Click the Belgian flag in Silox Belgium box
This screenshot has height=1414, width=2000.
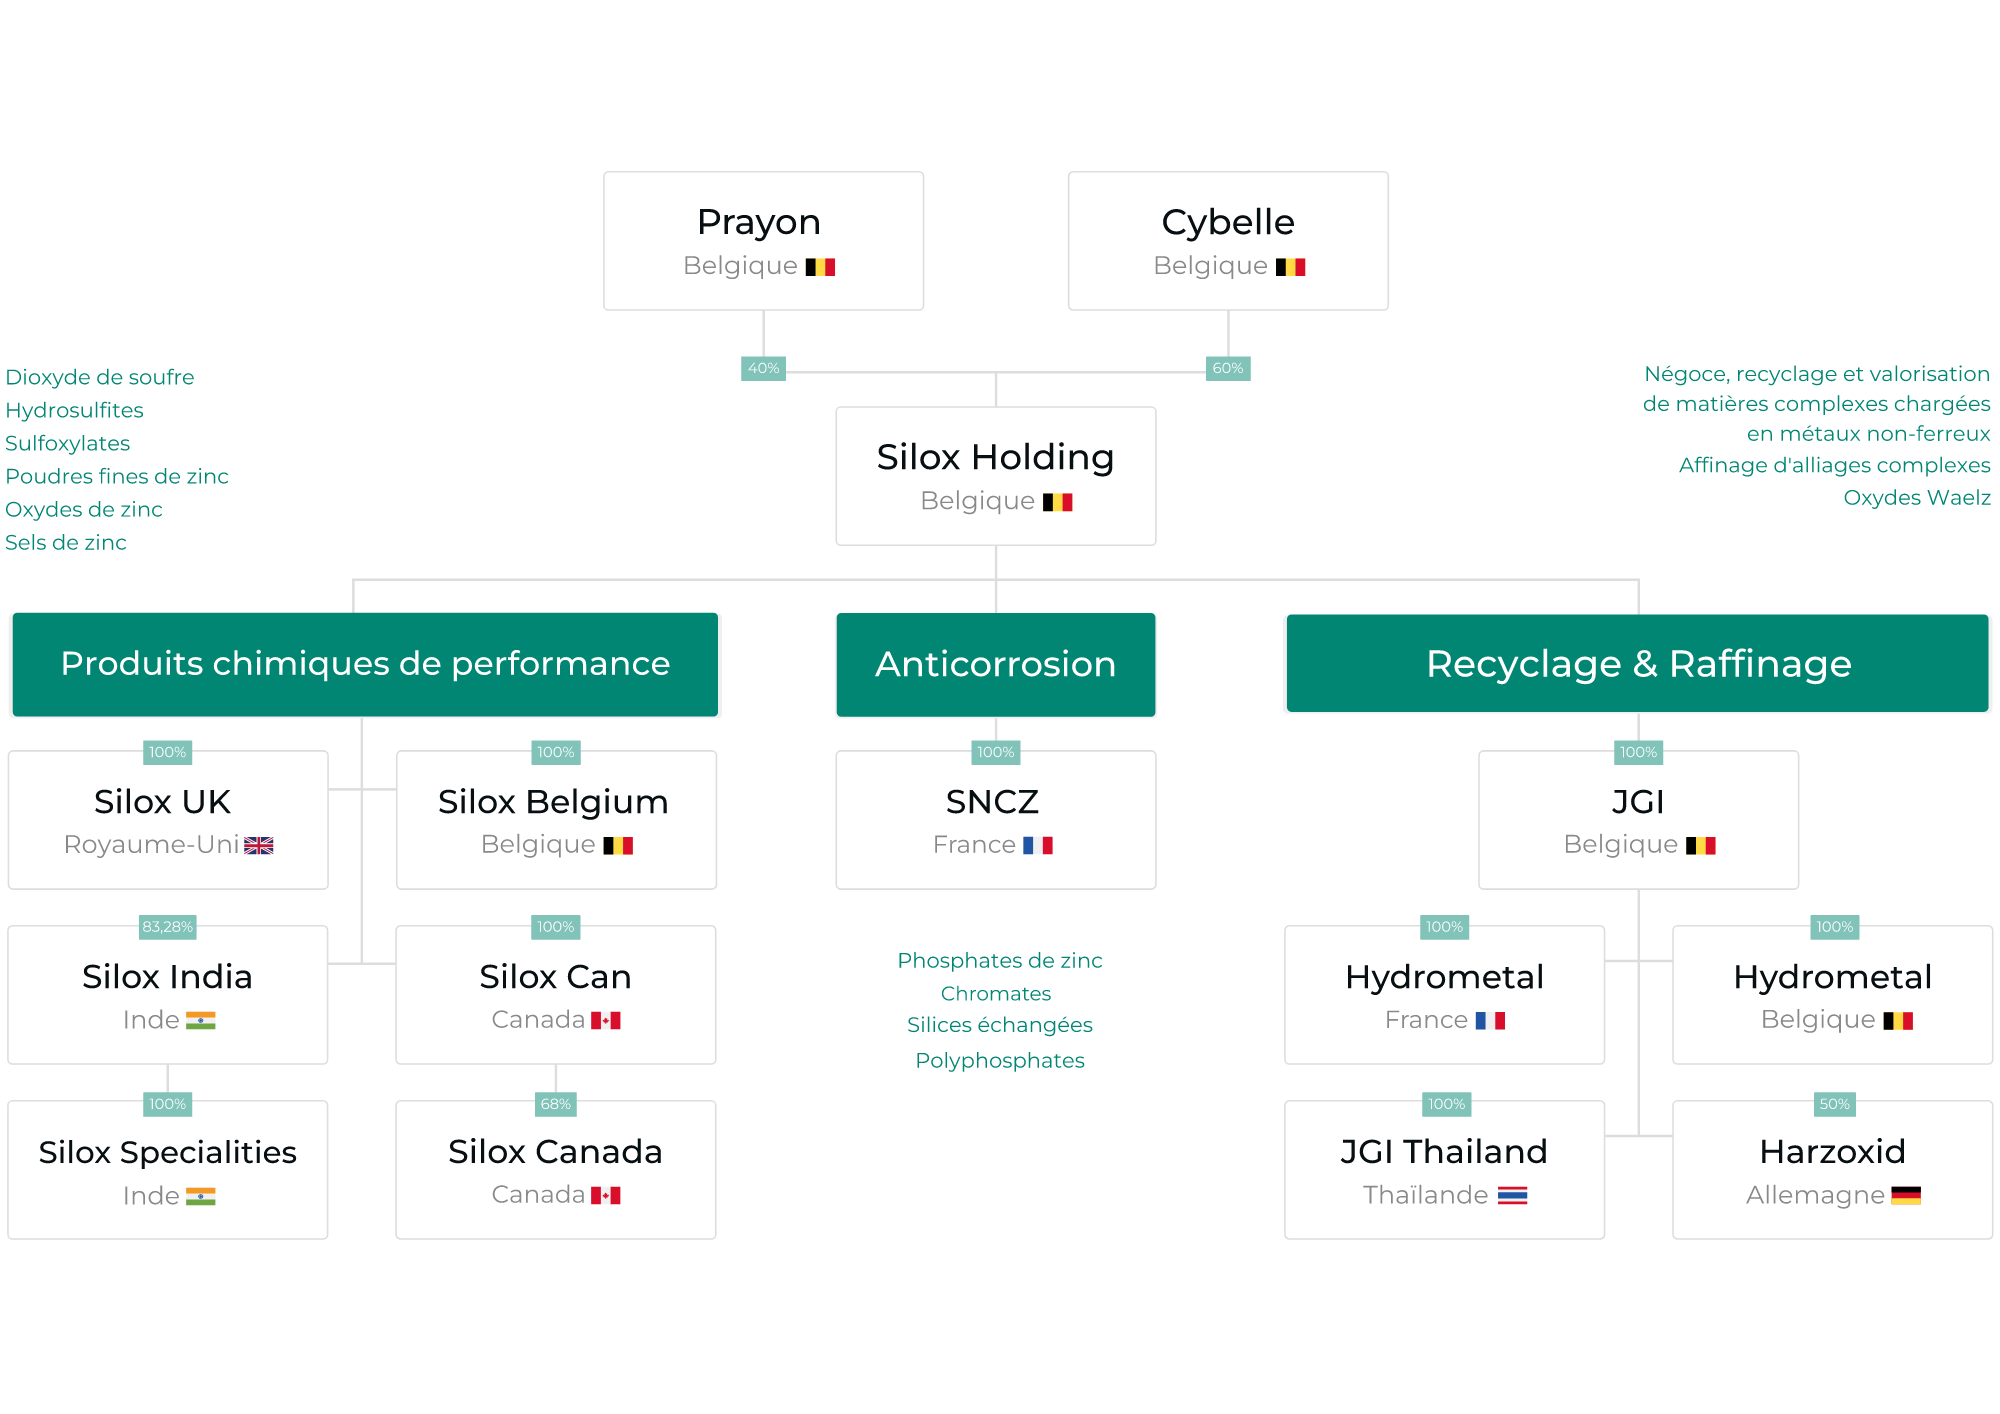point(618,845)
